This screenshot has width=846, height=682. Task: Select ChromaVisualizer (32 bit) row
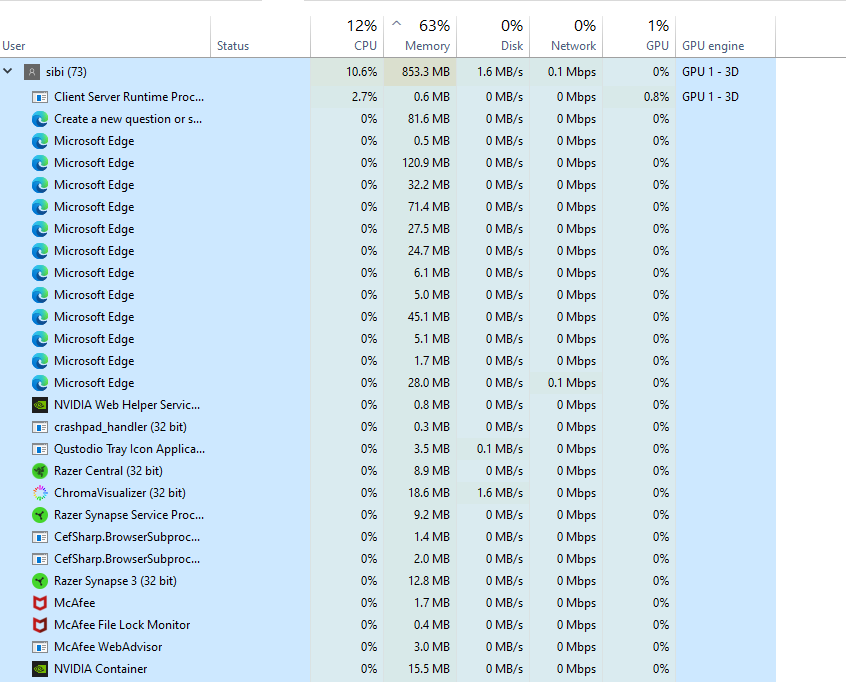[388, 493]
